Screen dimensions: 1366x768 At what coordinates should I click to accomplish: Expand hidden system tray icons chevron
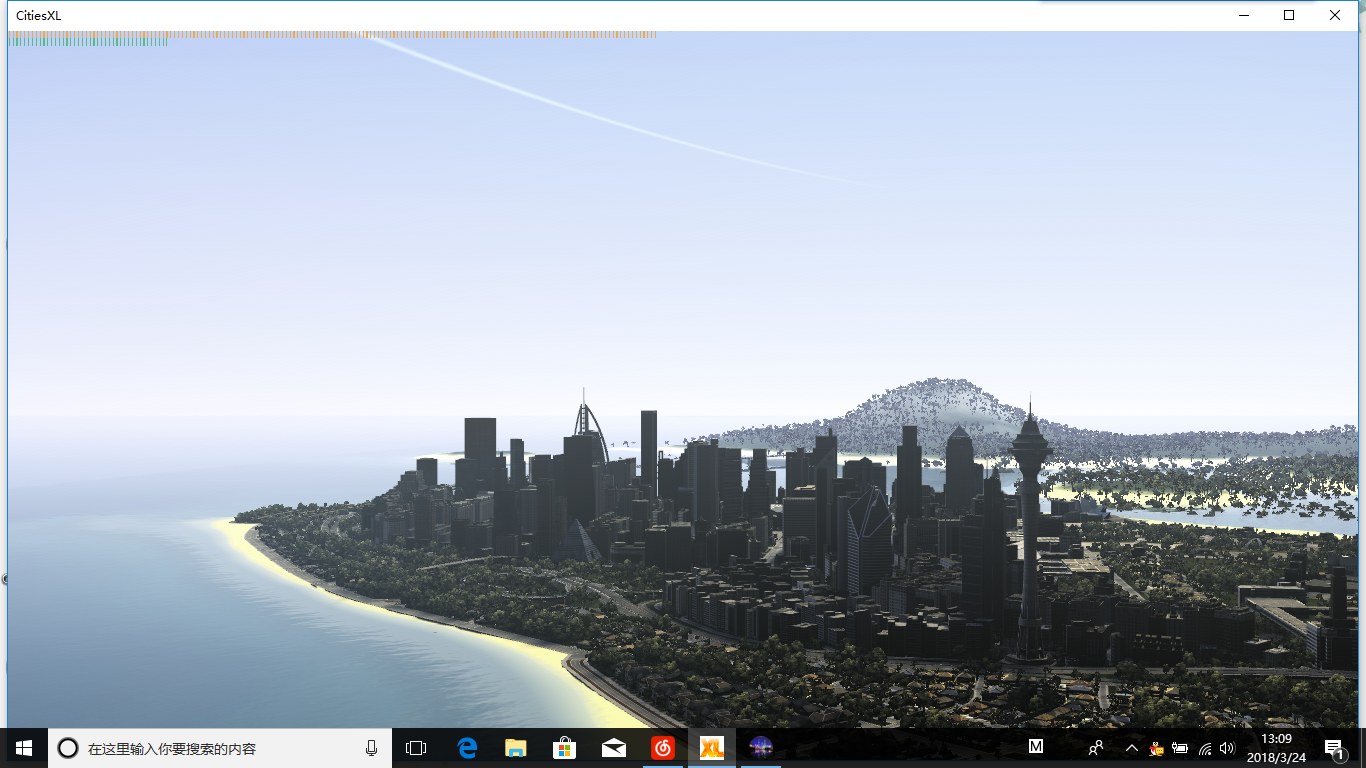tap(1132, 748)
